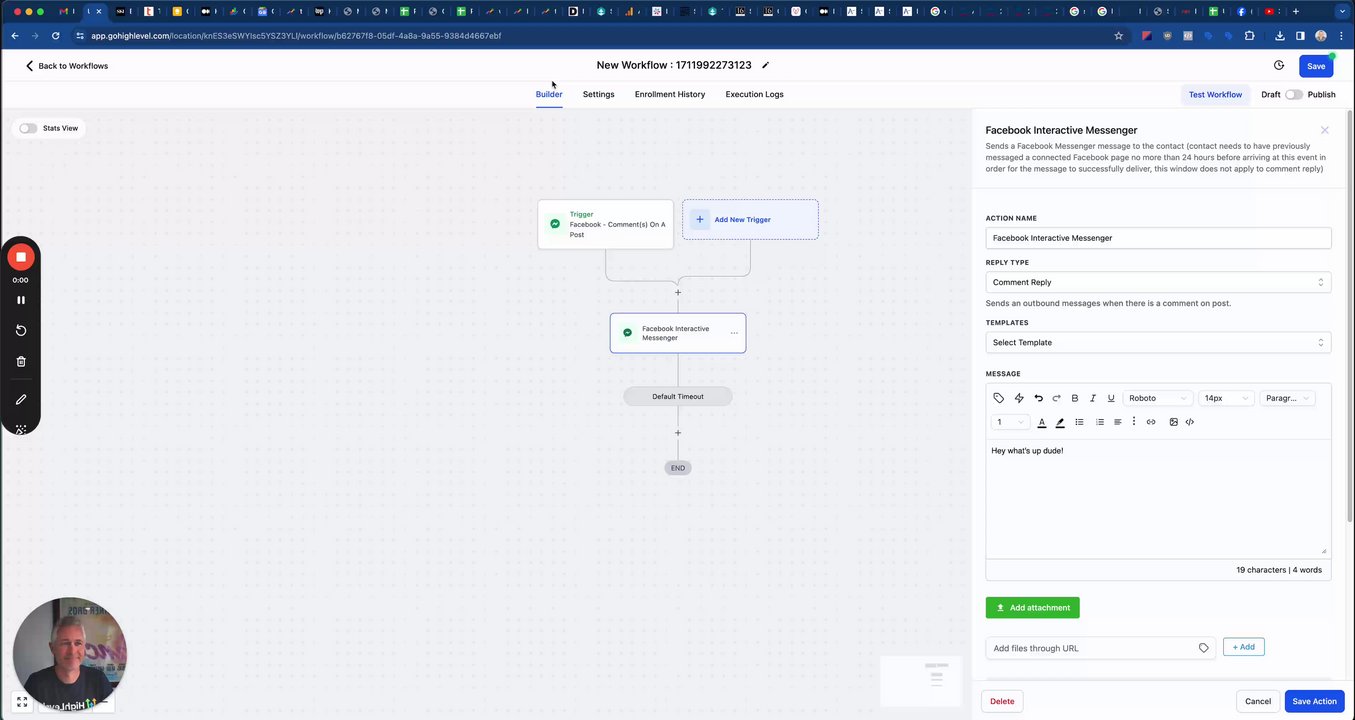Edit the workflow name with pencil icon
This screenshot has height=720, width=1355.
tap(765, 65)
